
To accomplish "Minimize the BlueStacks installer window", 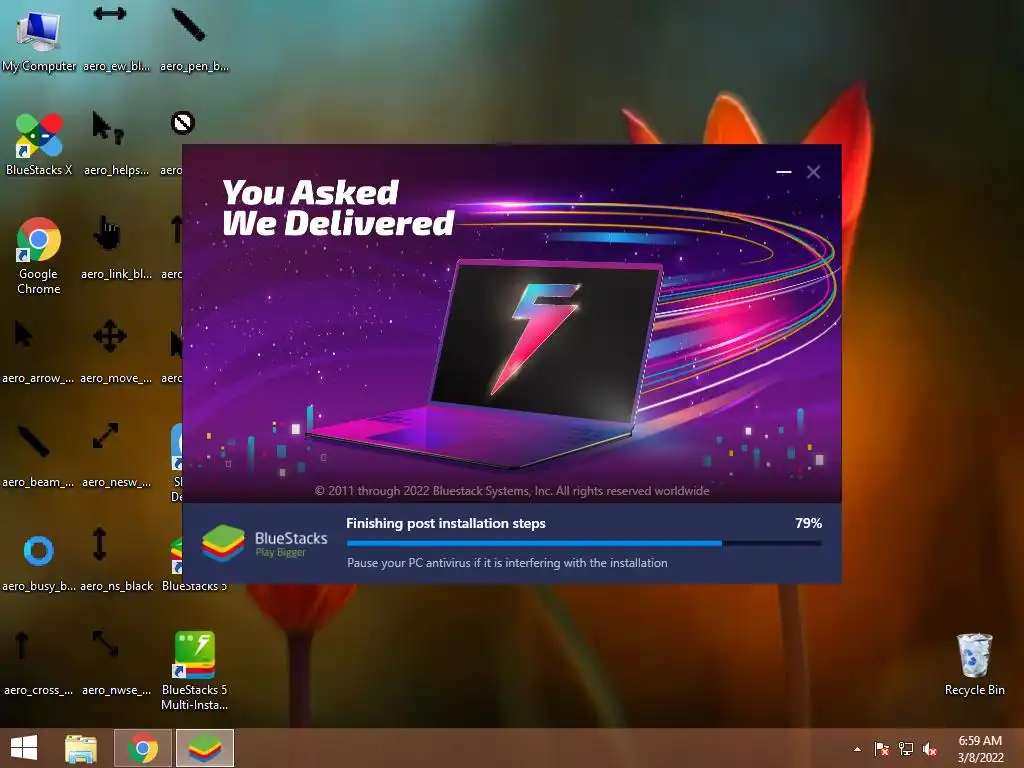I will (784, 172).
